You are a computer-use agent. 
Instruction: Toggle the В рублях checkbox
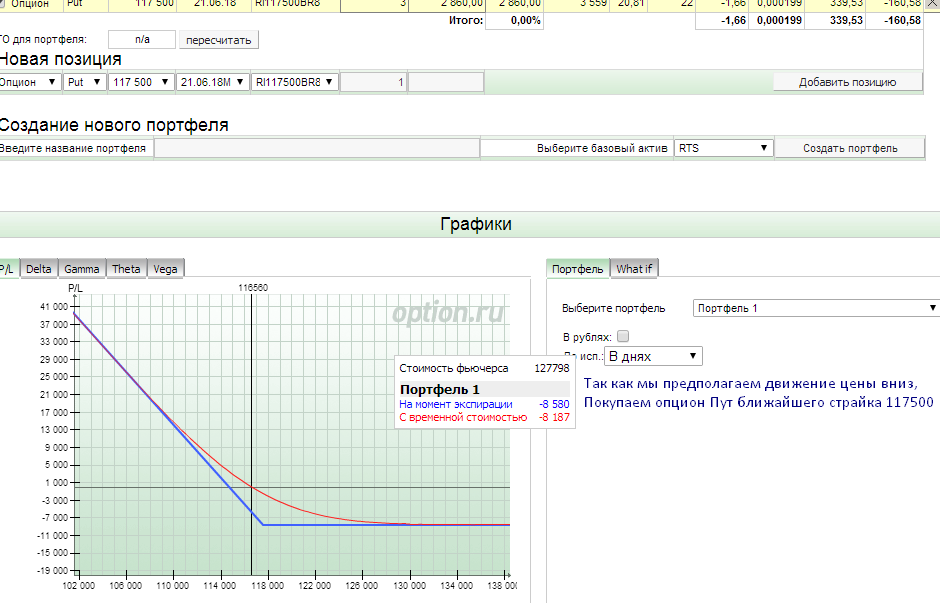point(623,336)
